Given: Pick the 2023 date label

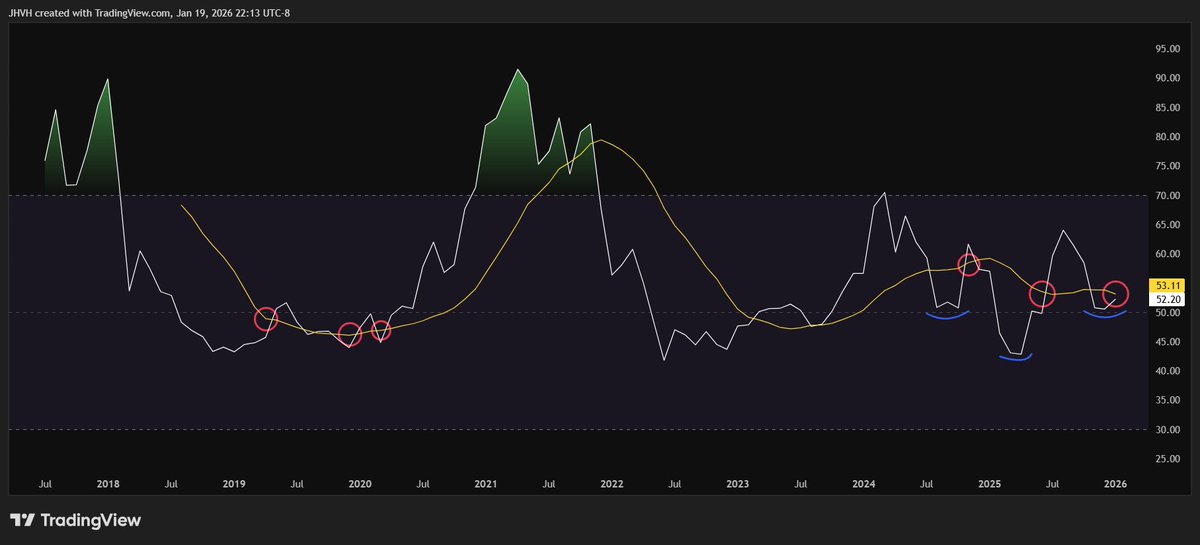Looking at the screenshot, I should click(x=738, y=484).
